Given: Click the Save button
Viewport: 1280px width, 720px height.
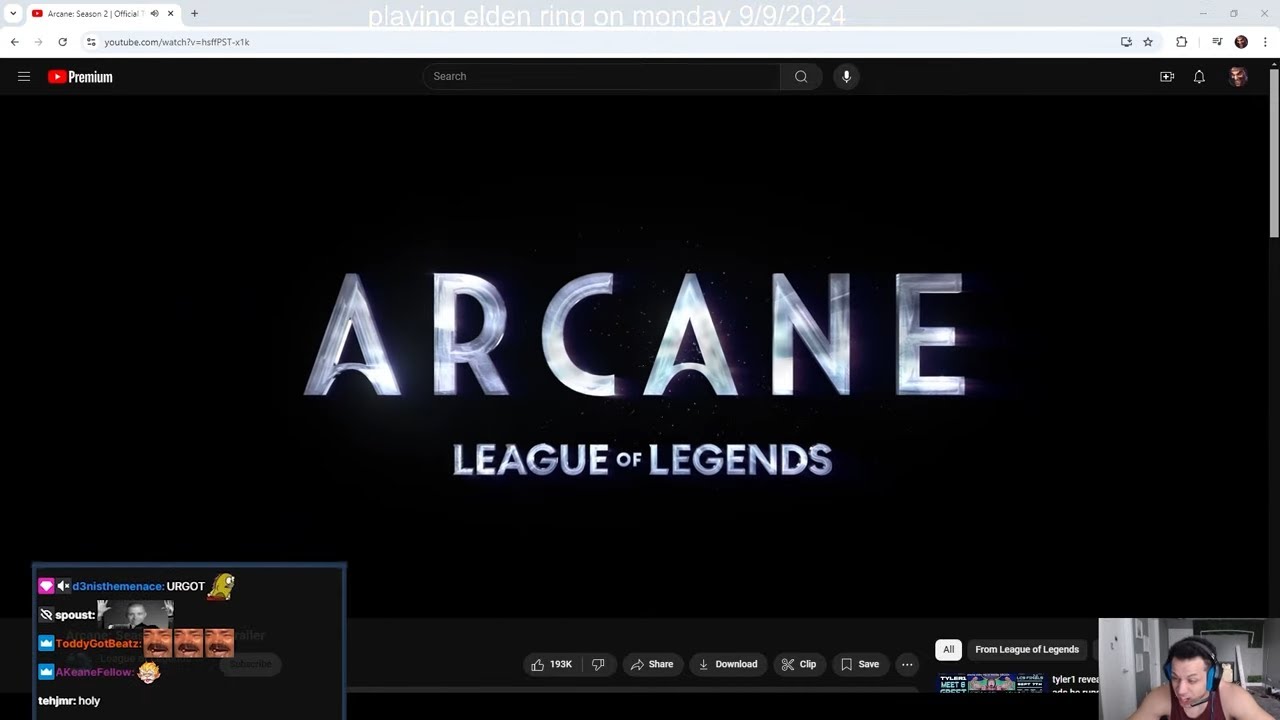Looking at the screenshot, I should click(x=860, y=664).
